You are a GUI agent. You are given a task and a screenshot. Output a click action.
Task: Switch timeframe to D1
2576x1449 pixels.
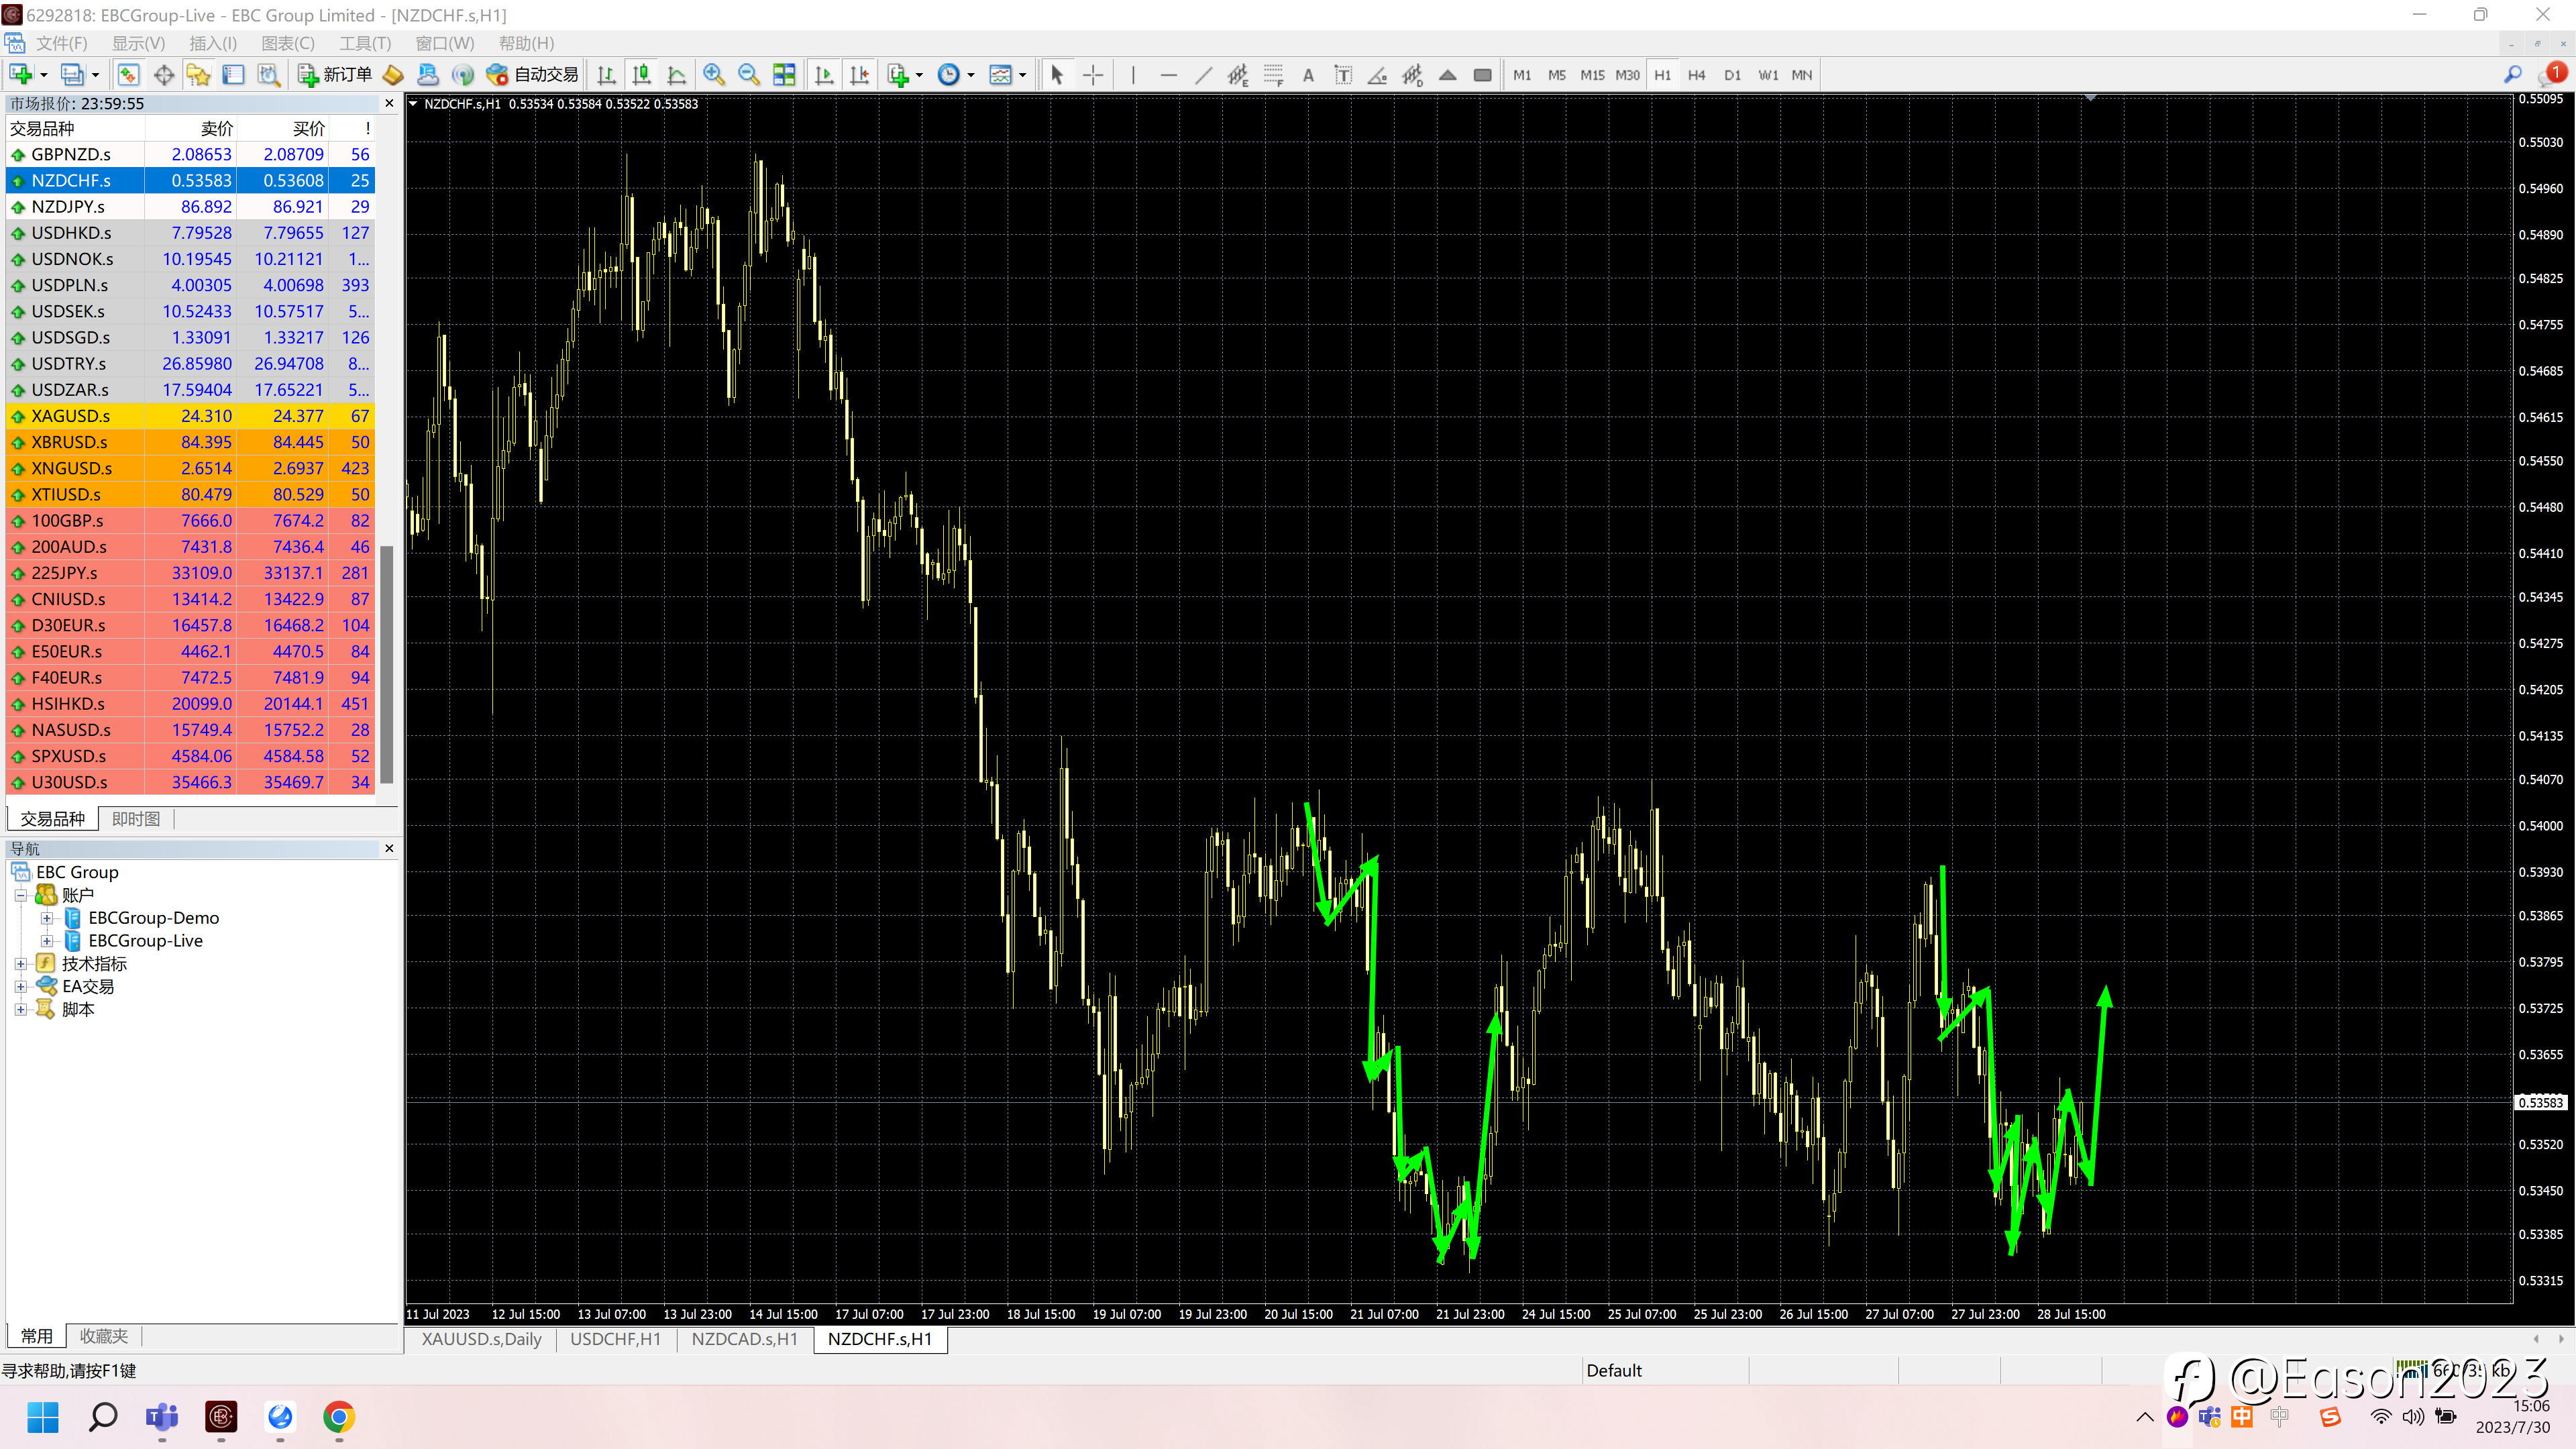point(1733,75)
